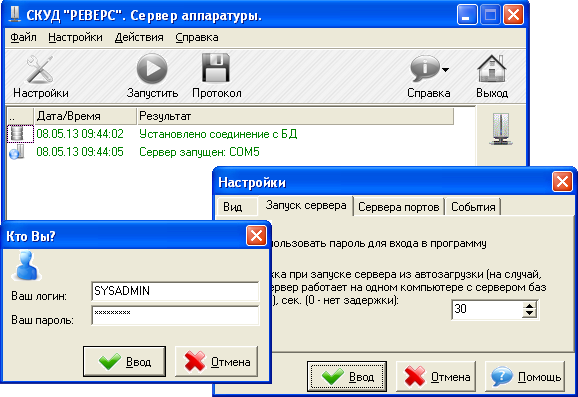Increase delay value with up arrow
578x397 pixels.
[x=530, y=306]
